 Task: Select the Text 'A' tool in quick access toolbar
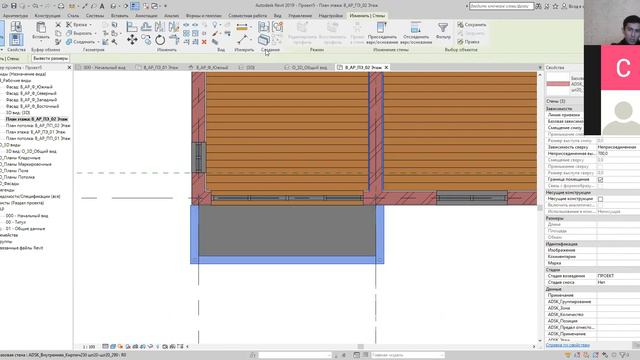coord(102,6)
